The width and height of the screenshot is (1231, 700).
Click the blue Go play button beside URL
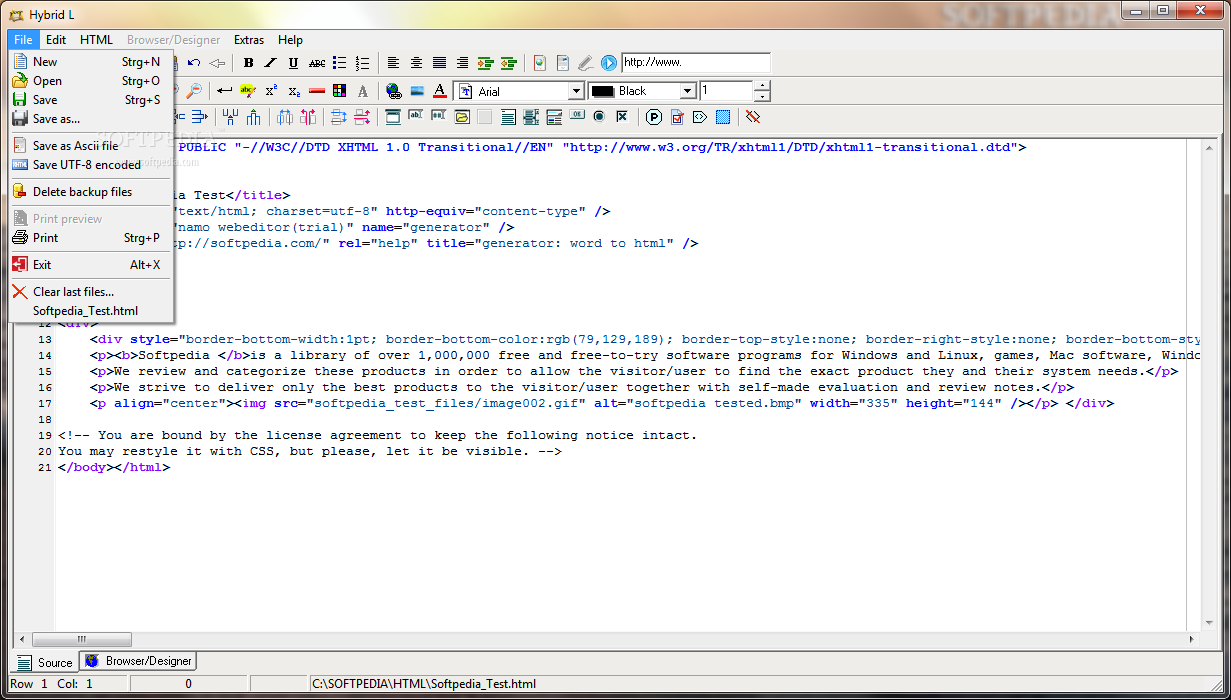tap(609, 63)
